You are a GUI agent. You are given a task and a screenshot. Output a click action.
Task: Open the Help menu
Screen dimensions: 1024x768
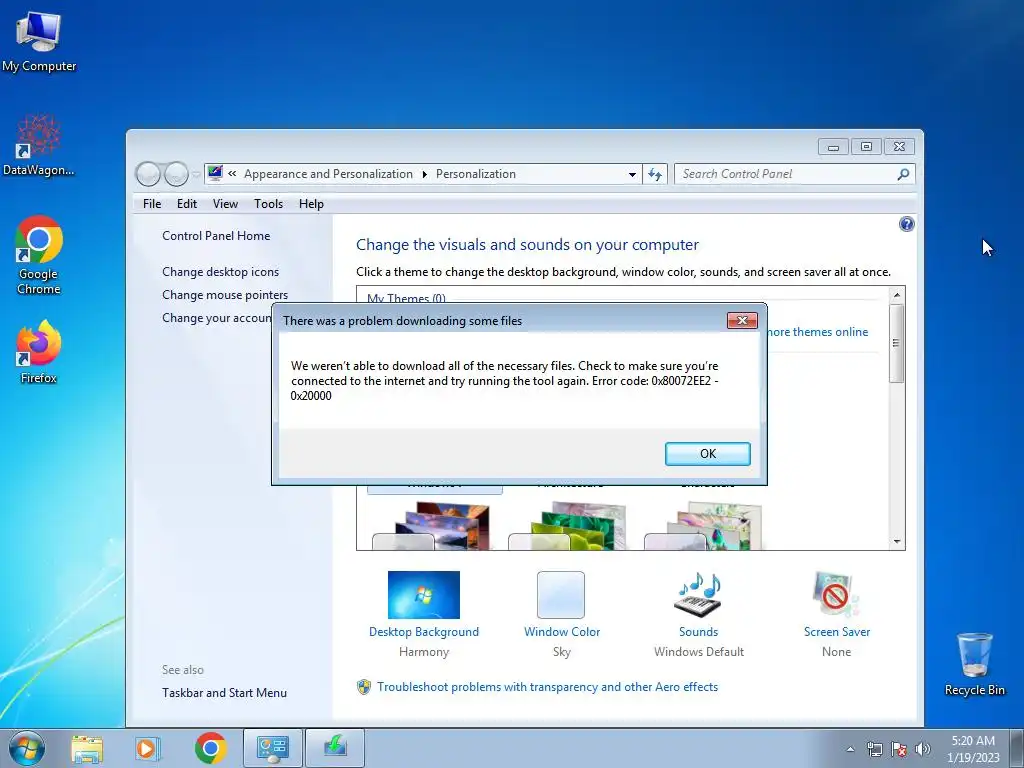312,204
